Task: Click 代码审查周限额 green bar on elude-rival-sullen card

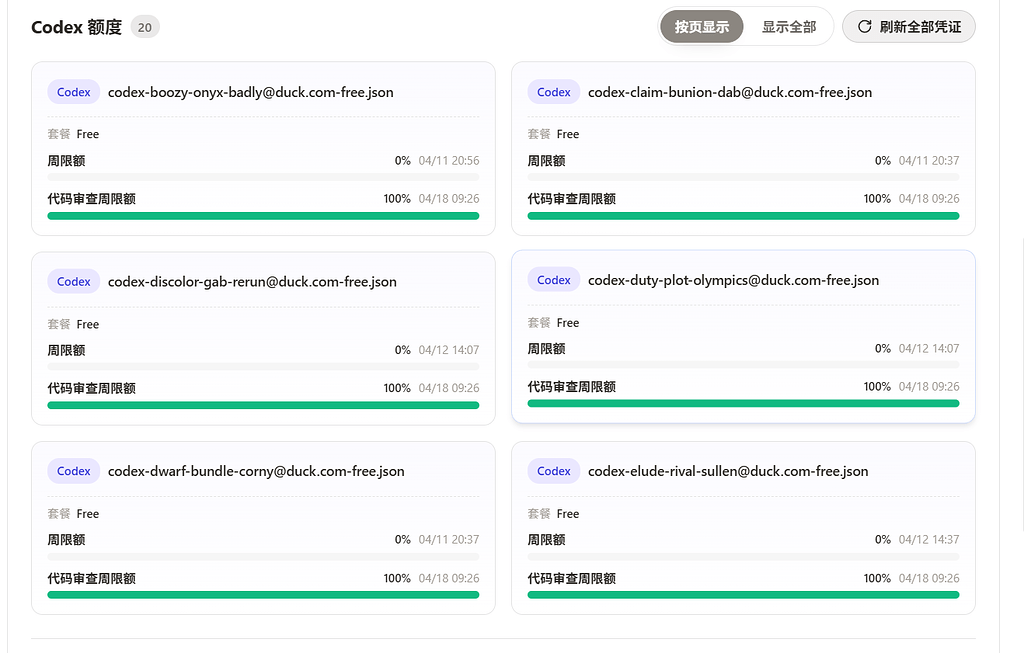Action: (743, 595)
